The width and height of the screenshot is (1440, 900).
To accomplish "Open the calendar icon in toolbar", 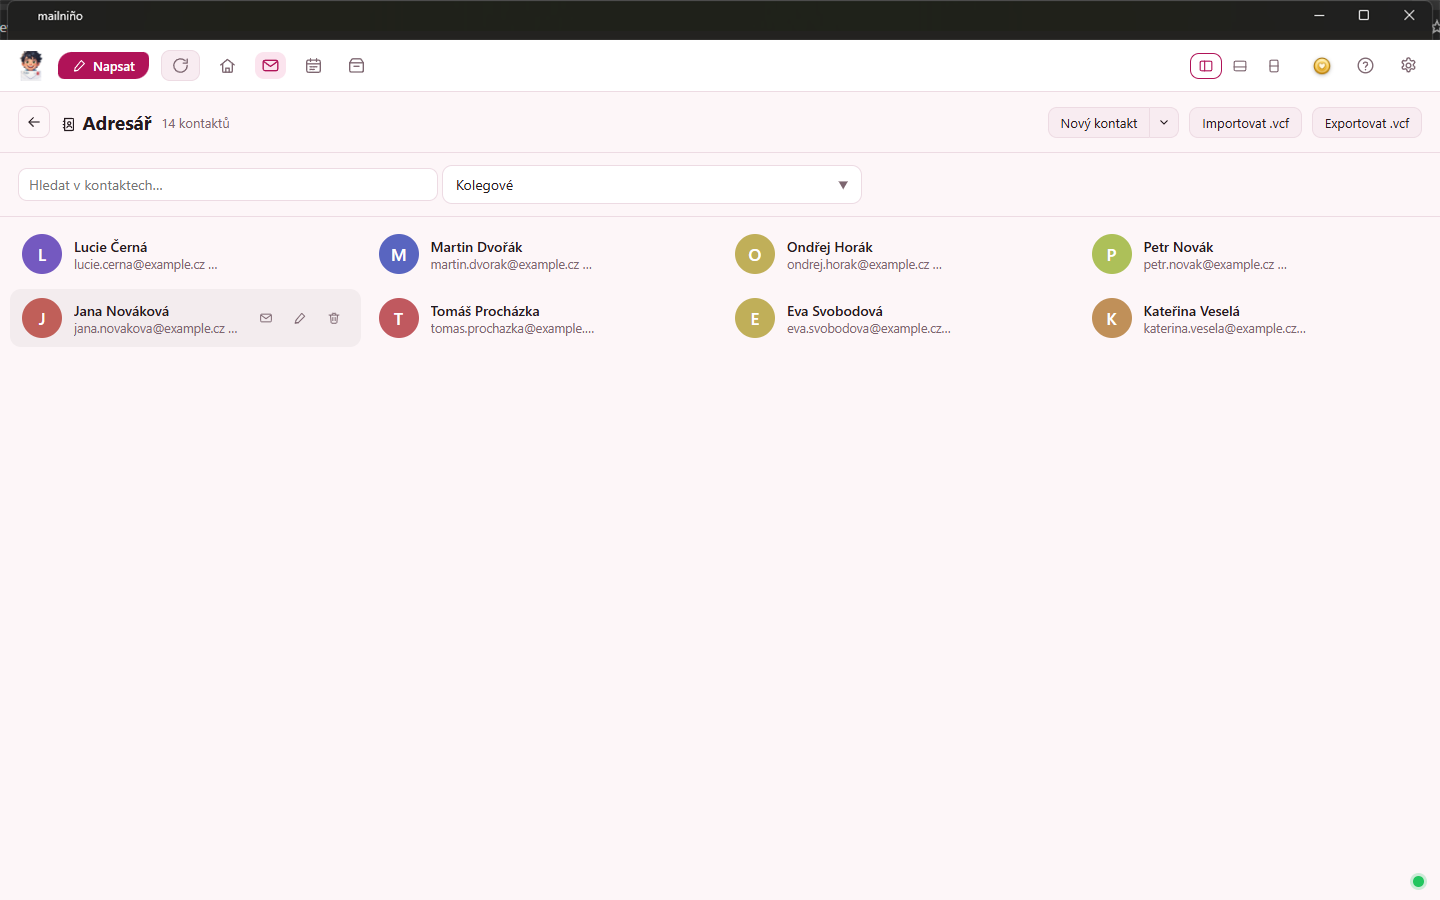I will [x=313, y=66].
